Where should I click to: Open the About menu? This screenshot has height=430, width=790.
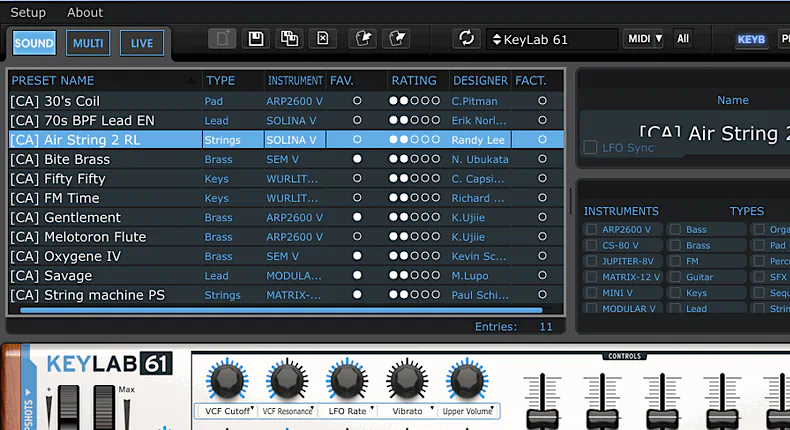click(85, 13)
